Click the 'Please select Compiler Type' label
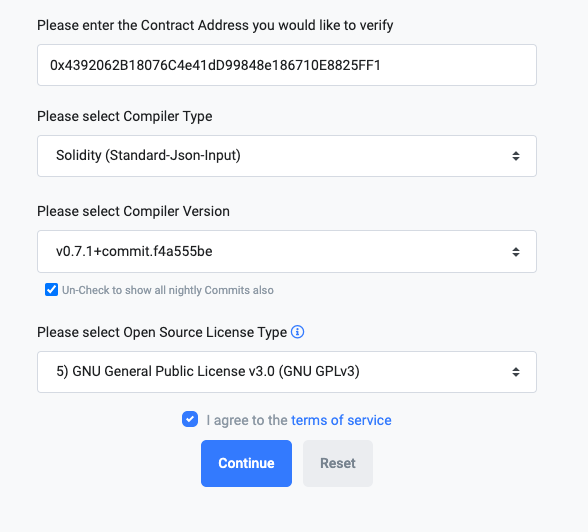The image size is (588, 532). pos(124,116)
